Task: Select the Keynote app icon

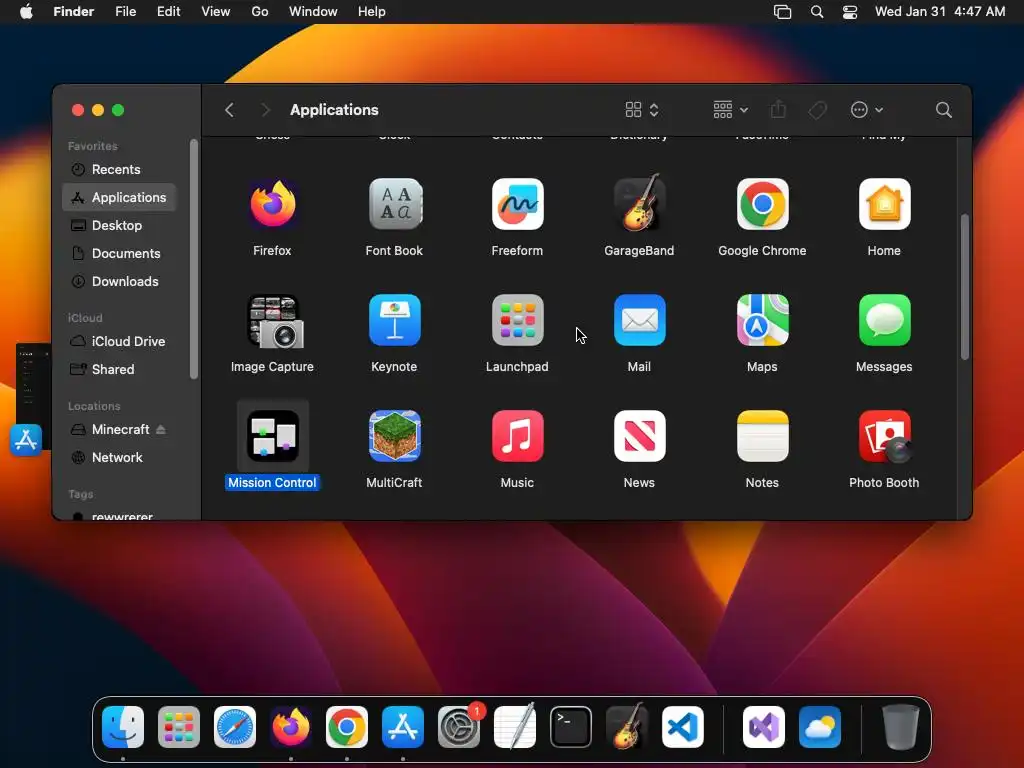Action: coord(394,320)
